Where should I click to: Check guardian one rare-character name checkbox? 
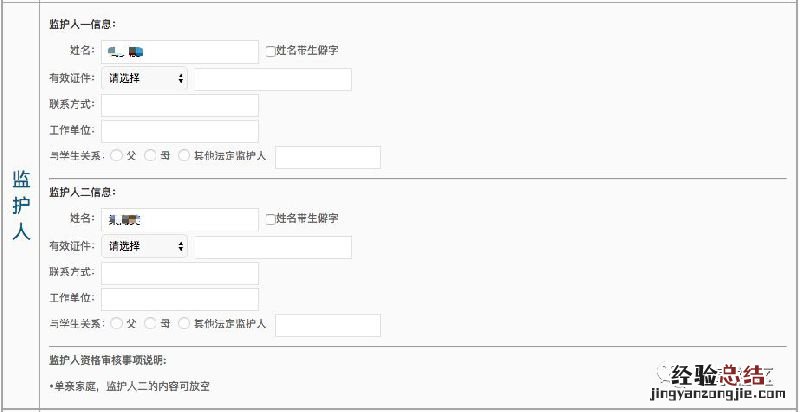(x=270, y=50)
